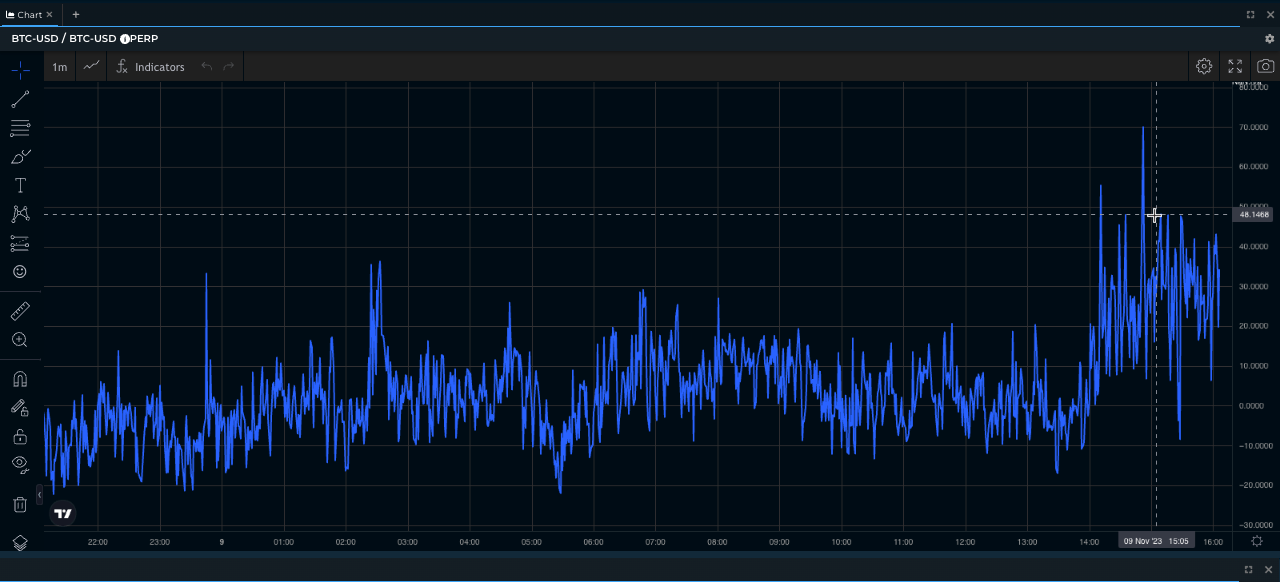Viewport: 1280px width, 582px height.
Task: Open the smiley emoji icons tool
Action: click(x=20, y=272)
